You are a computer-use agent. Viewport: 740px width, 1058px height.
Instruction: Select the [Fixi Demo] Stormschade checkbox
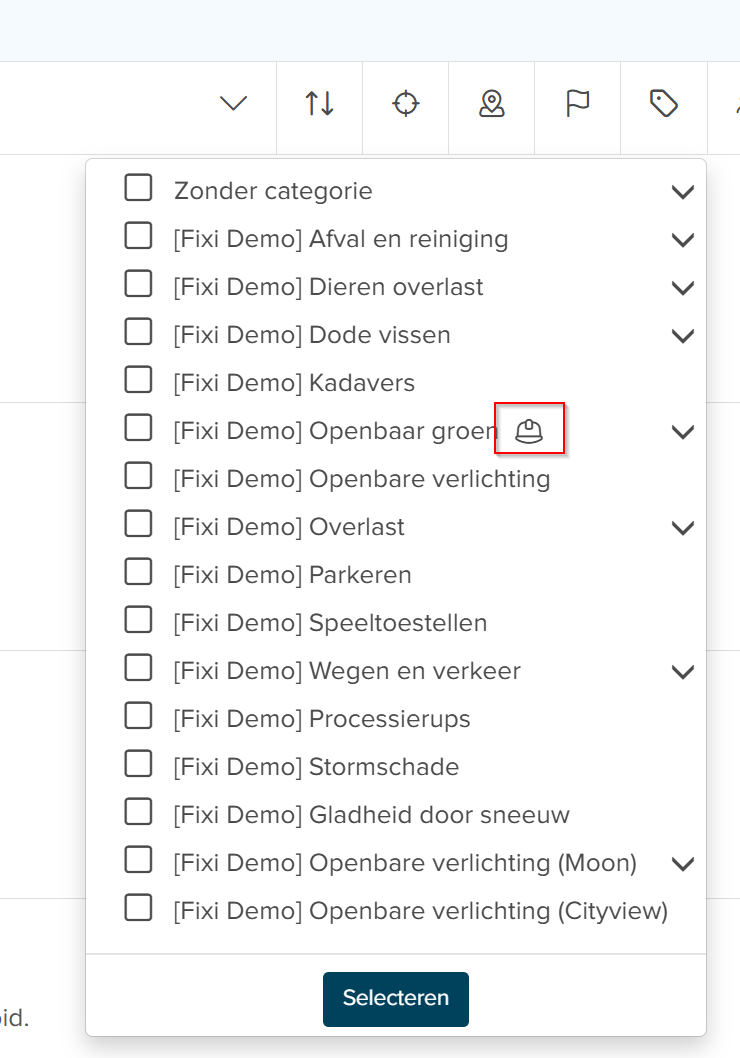[138, 762]
